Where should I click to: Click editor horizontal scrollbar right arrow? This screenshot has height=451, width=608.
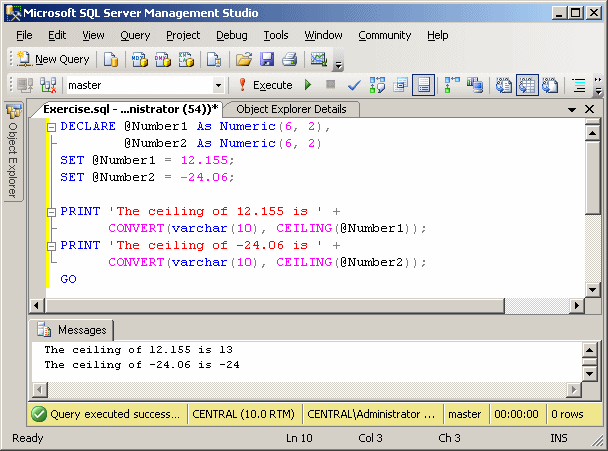577,306
